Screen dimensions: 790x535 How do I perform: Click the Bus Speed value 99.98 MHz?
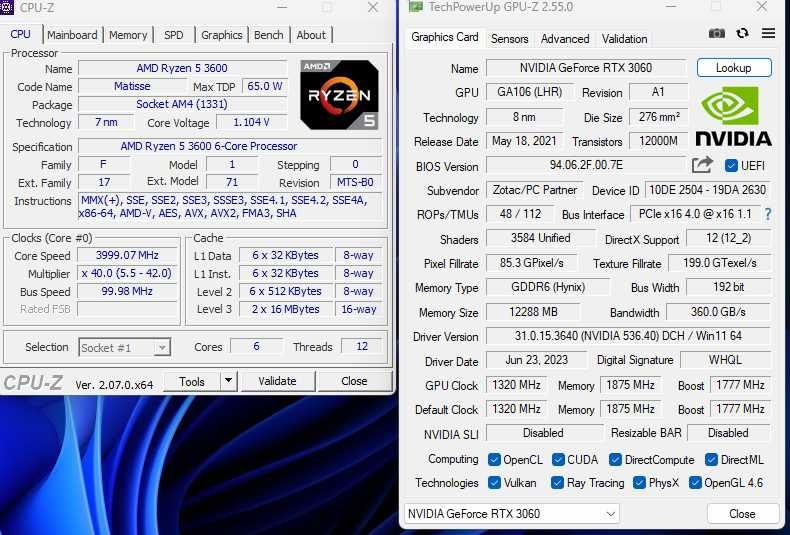(x=127, y=291)
